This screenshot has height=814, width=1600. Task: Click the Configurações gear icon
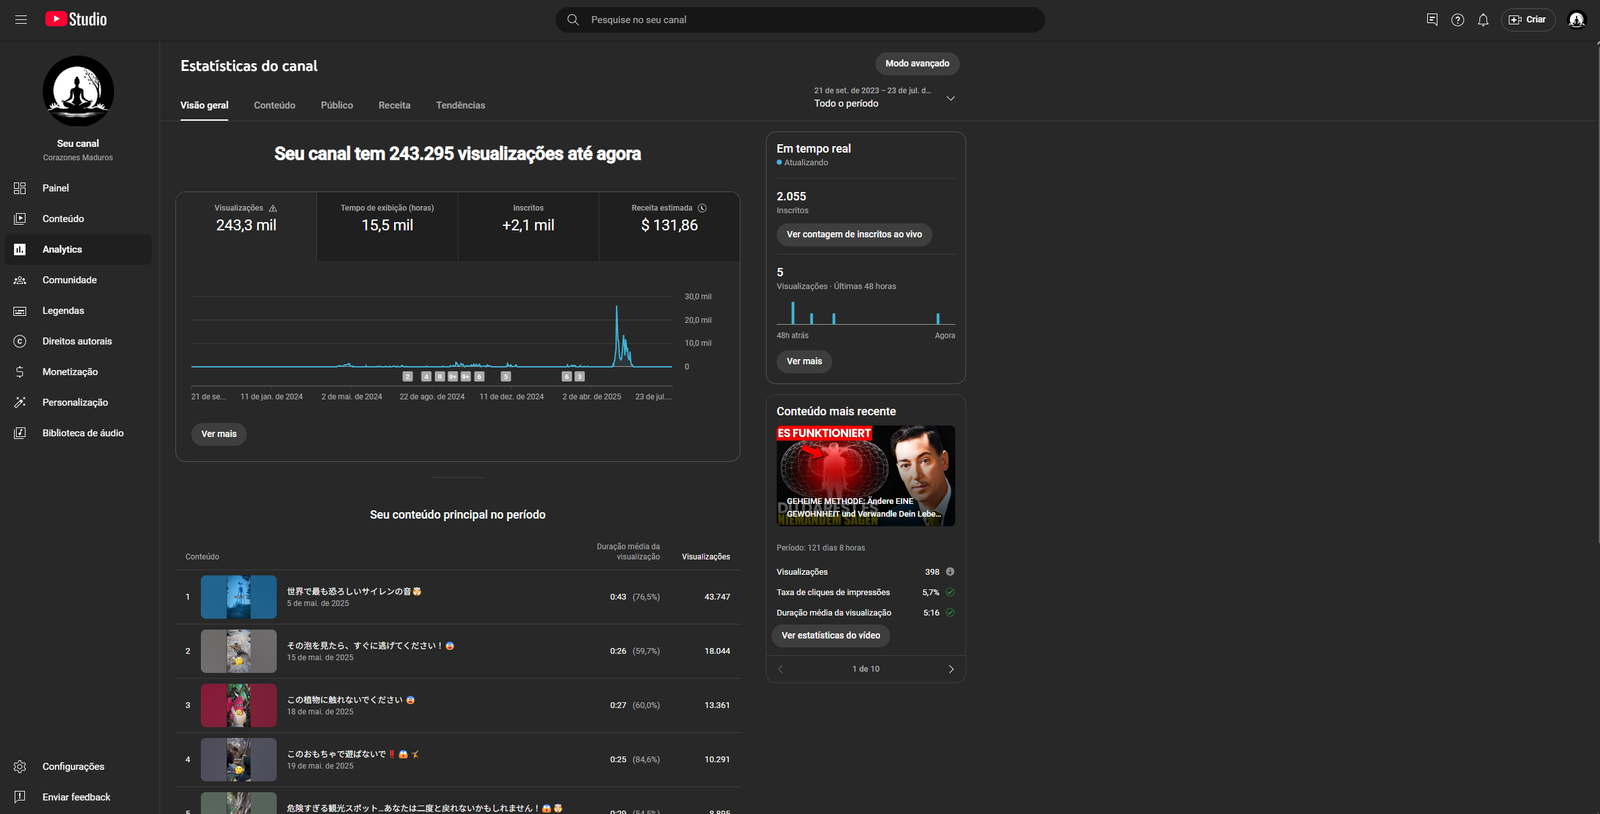pyautogui.click(x=20, y=766)
